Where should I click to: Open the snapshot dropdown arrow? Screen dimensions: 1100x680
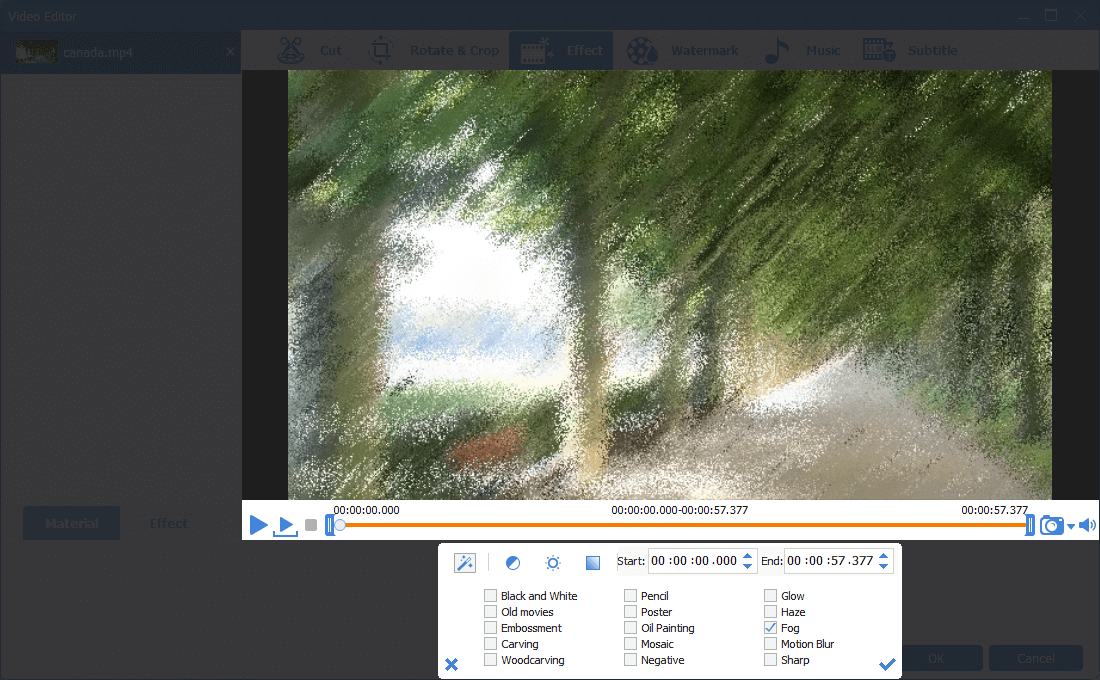tap(1071, 526)
